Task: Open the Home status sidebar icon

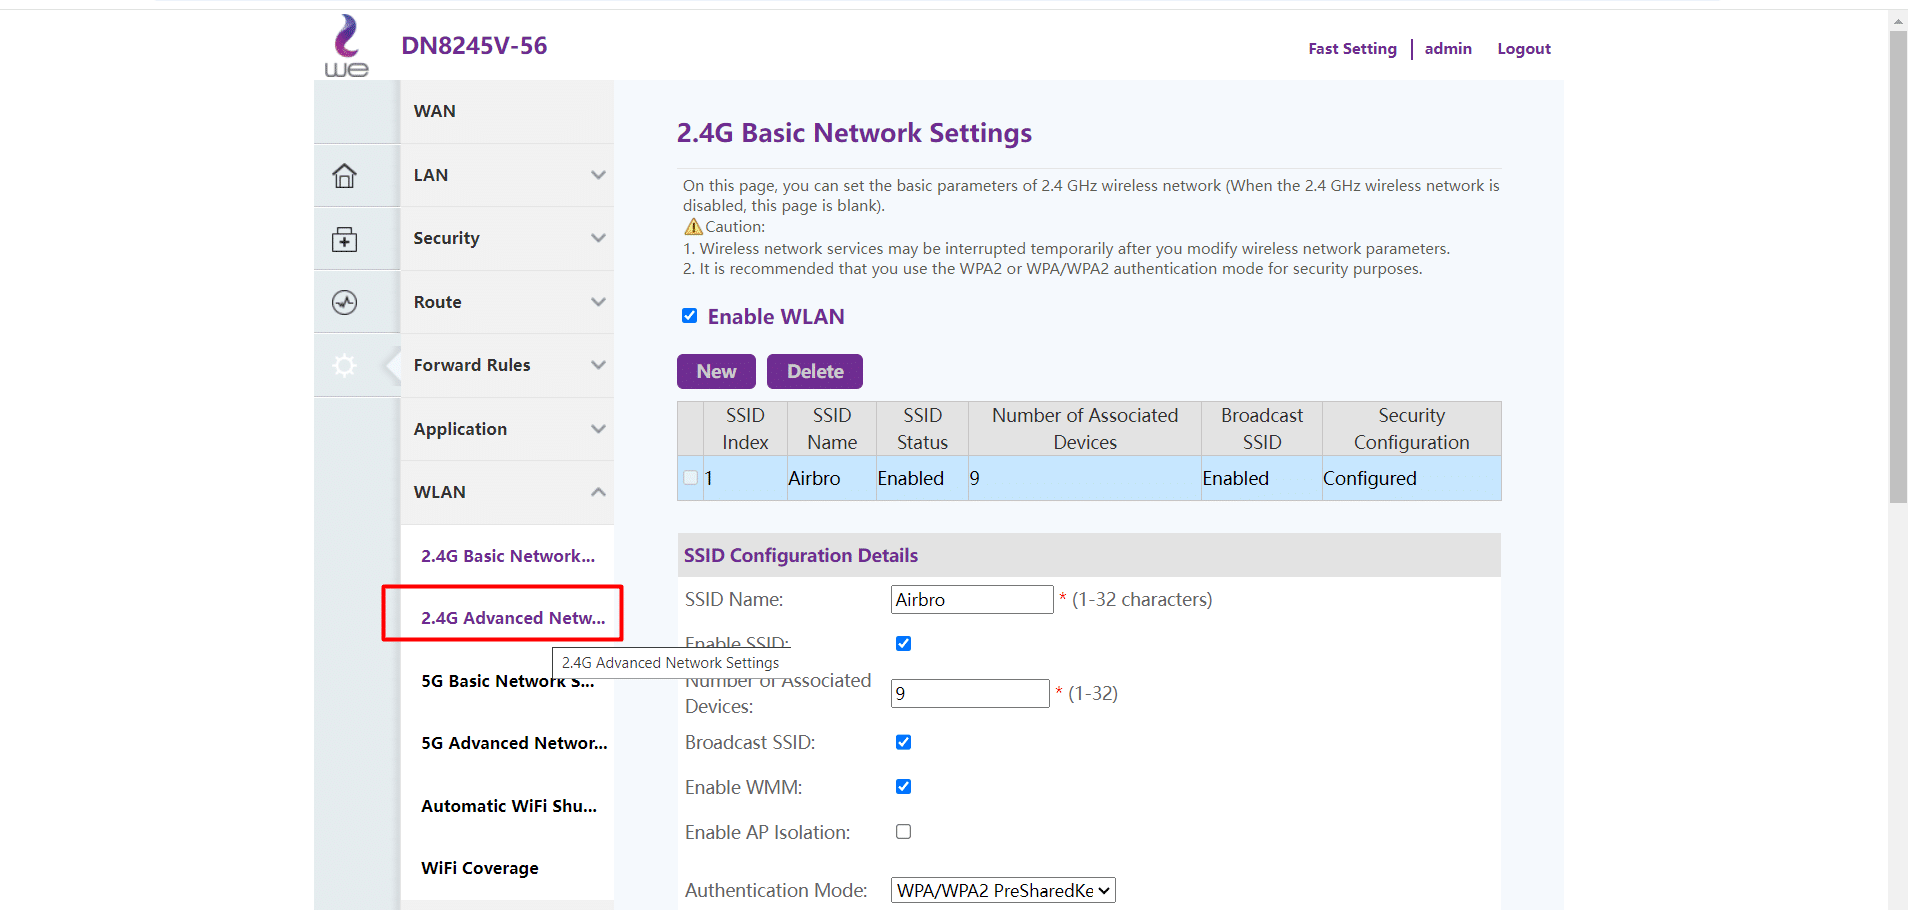Action: 344,176
